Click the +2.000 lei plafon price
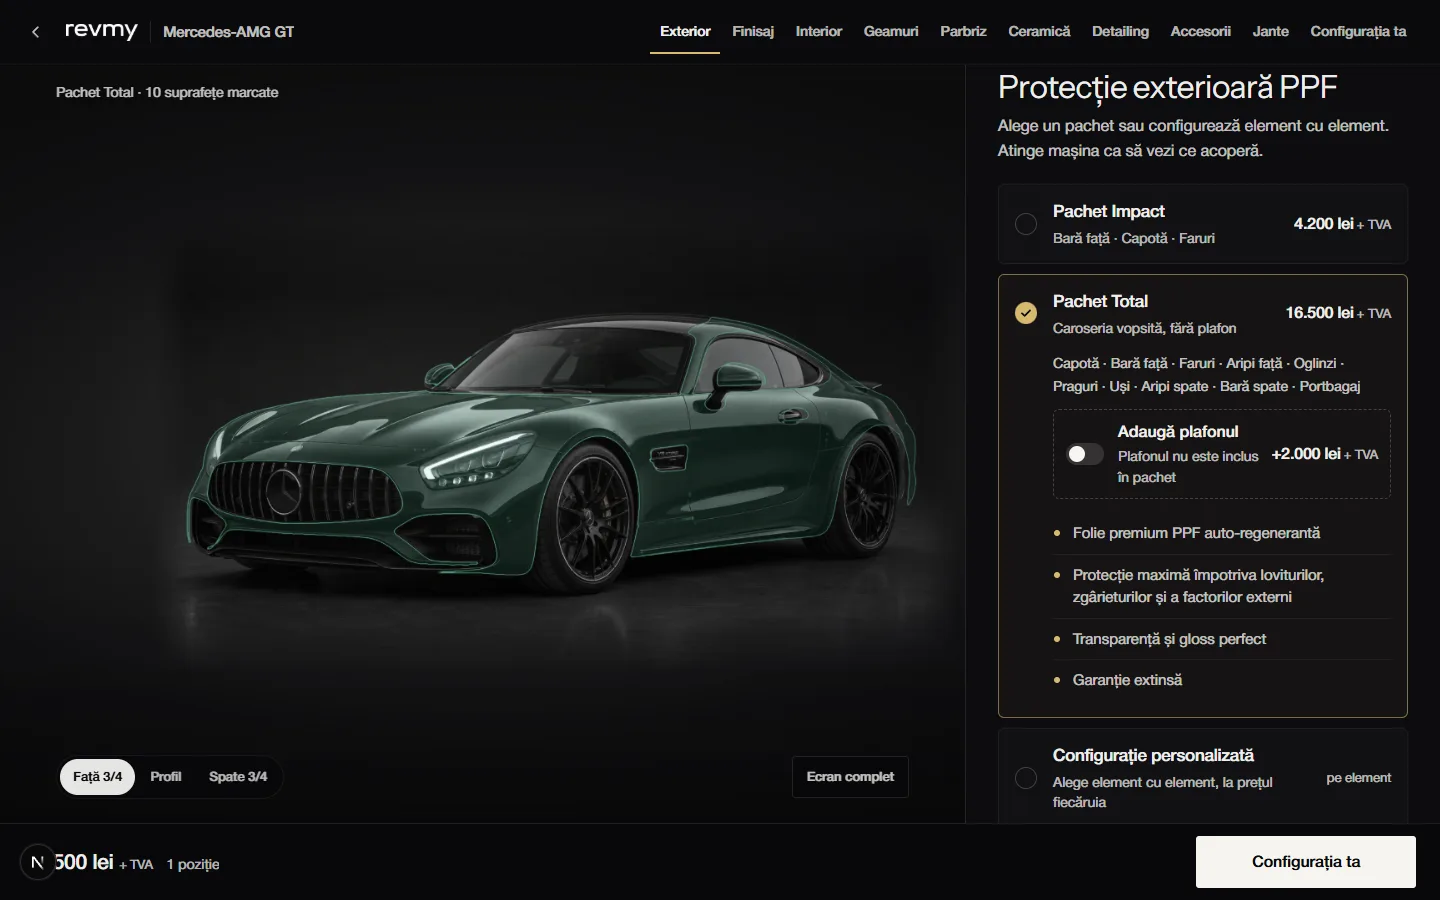 (1306, 454)
